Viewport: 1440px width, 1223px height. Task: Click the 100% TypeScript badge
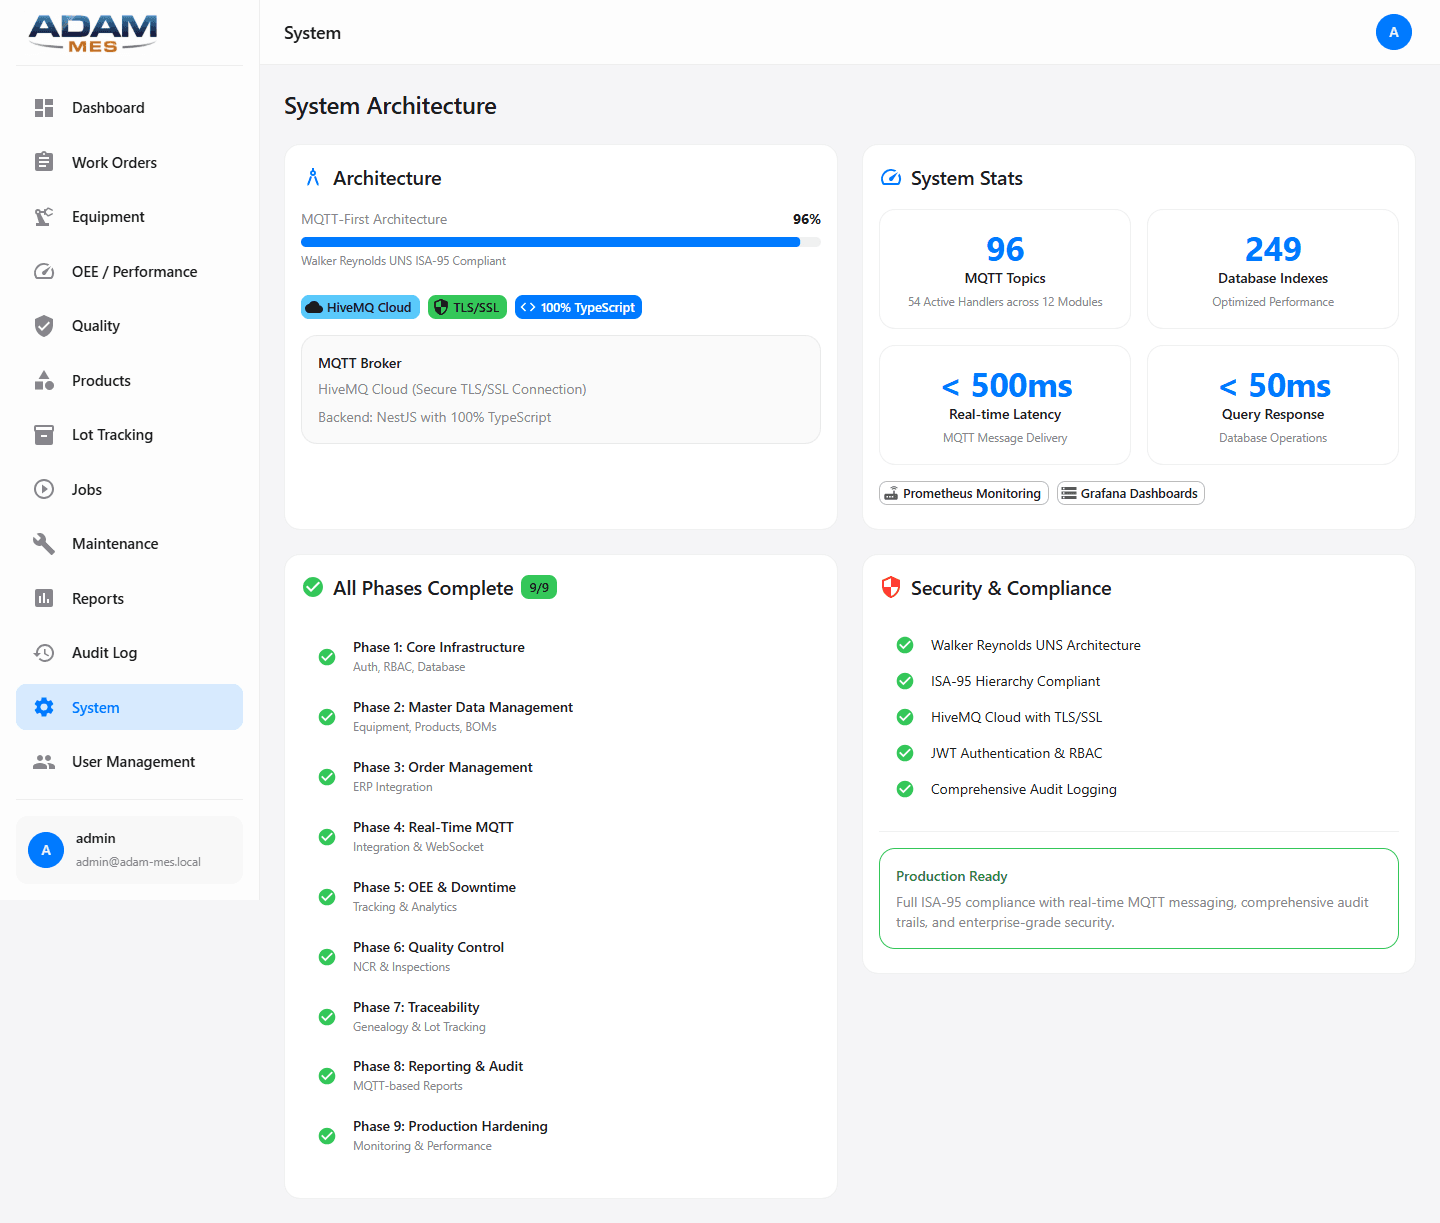578,307
